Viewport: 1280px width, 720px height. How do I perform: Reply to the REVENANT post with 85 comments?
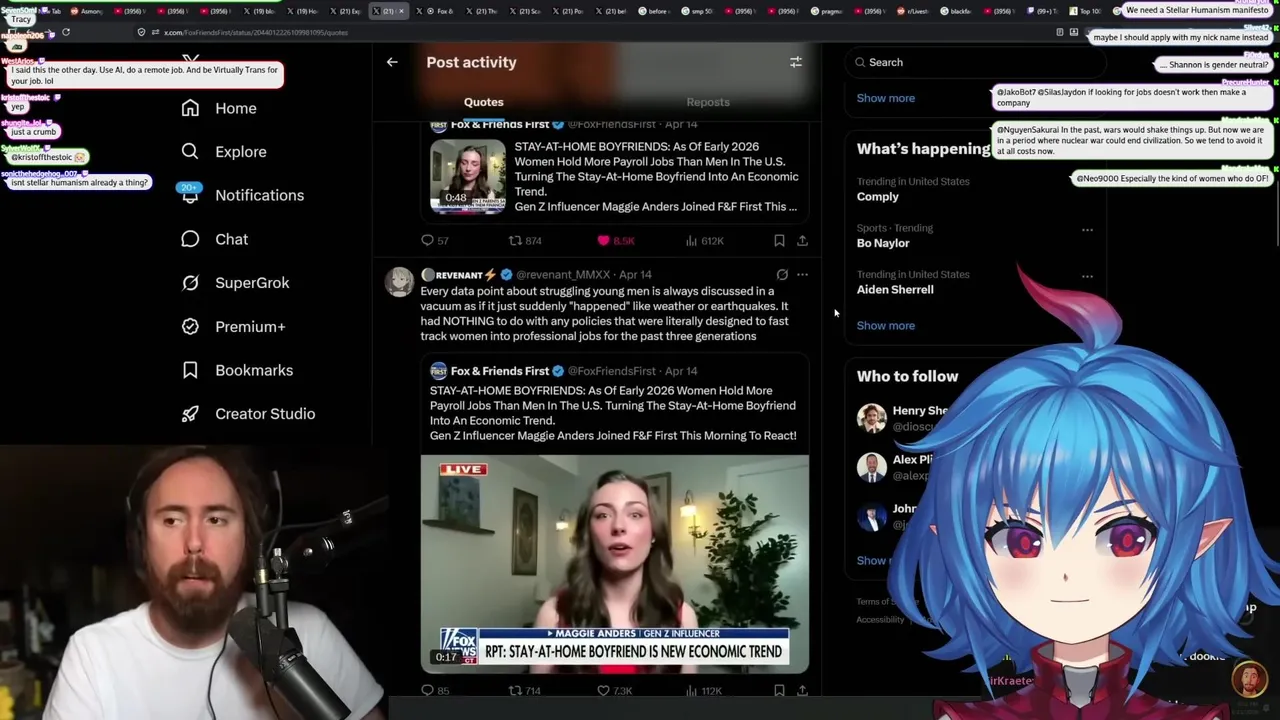[435, 691]
